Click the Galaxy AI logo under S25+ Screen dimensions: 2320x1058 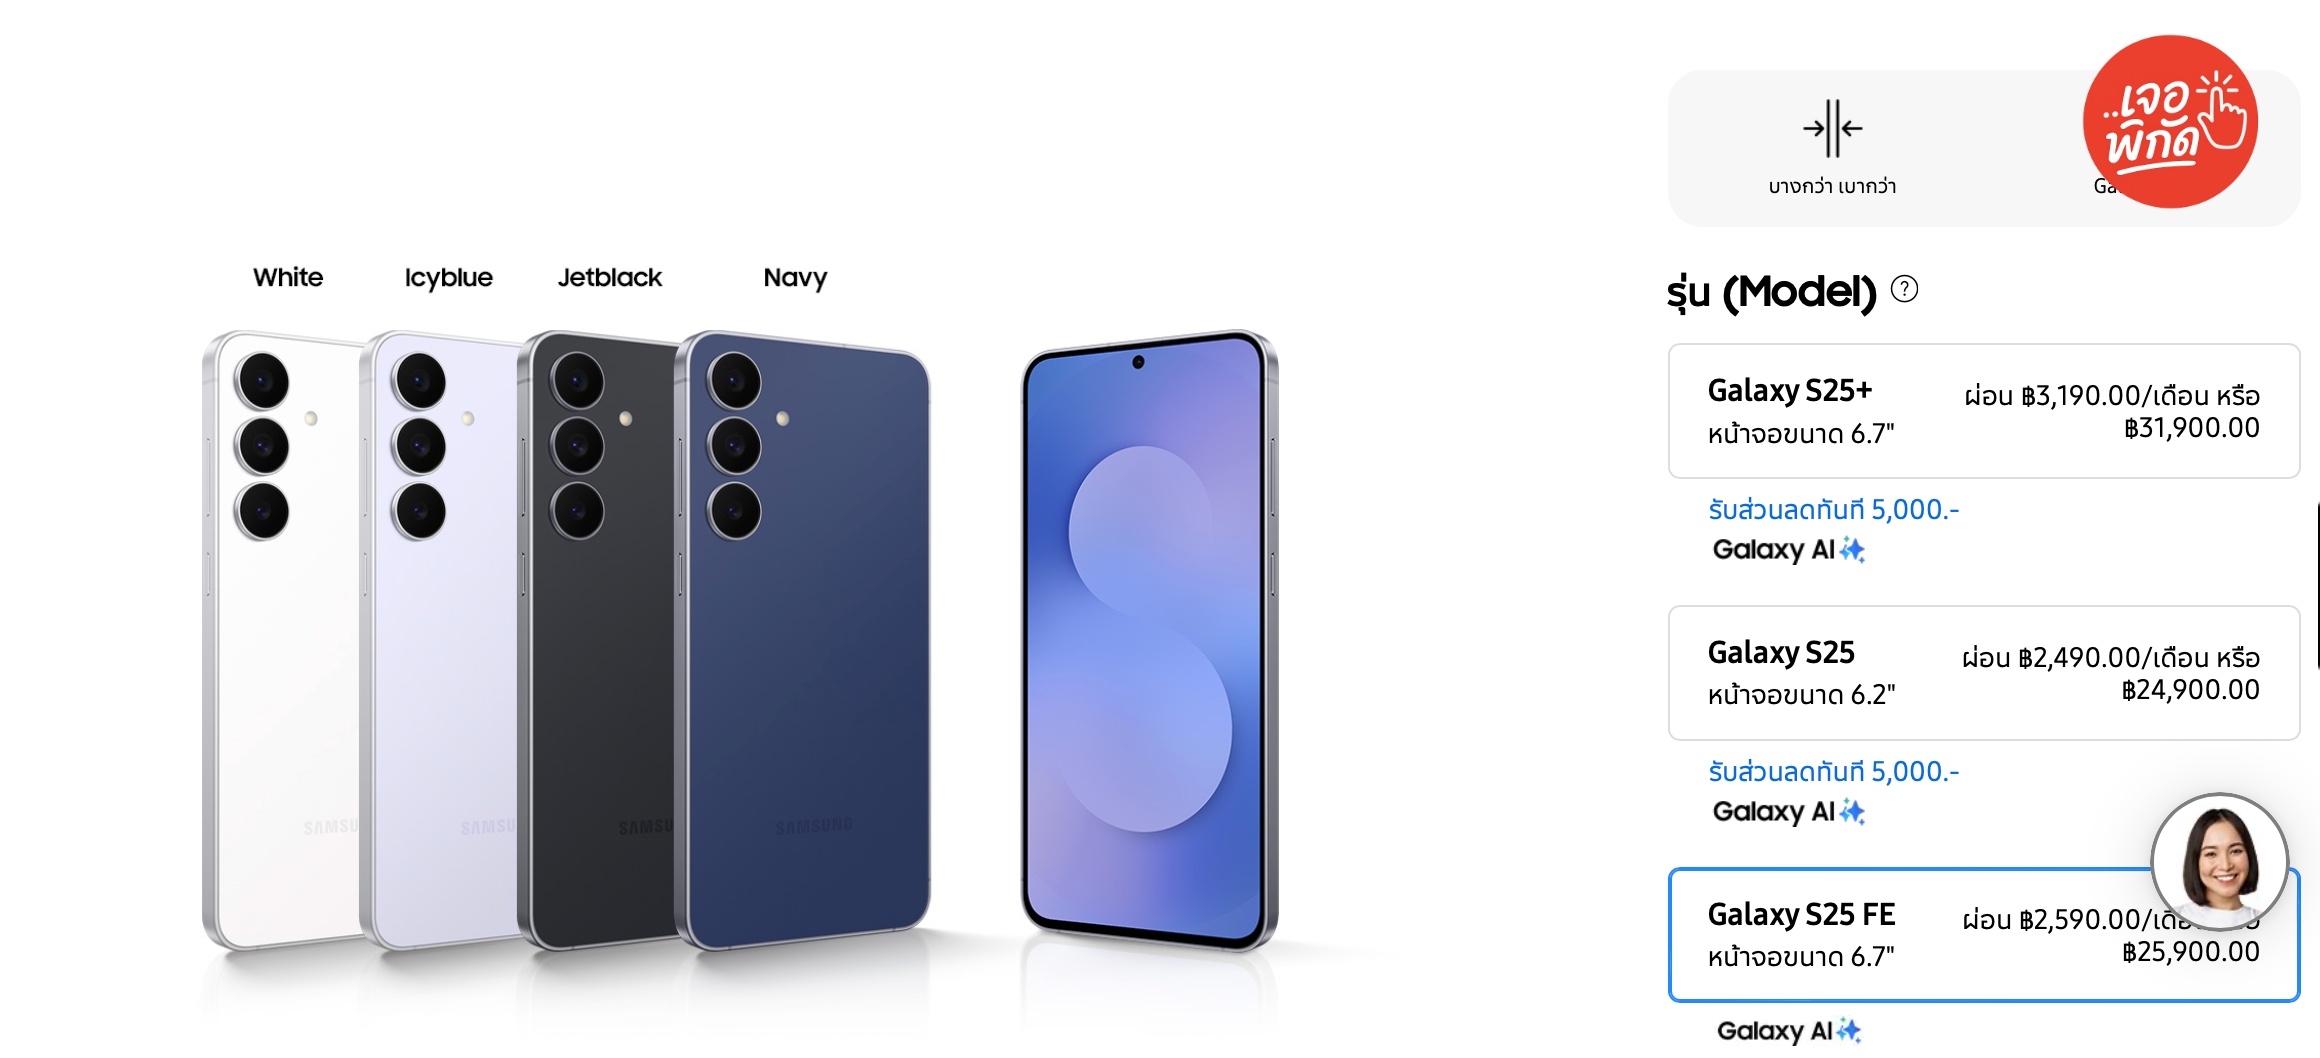tap(1789, 549)
